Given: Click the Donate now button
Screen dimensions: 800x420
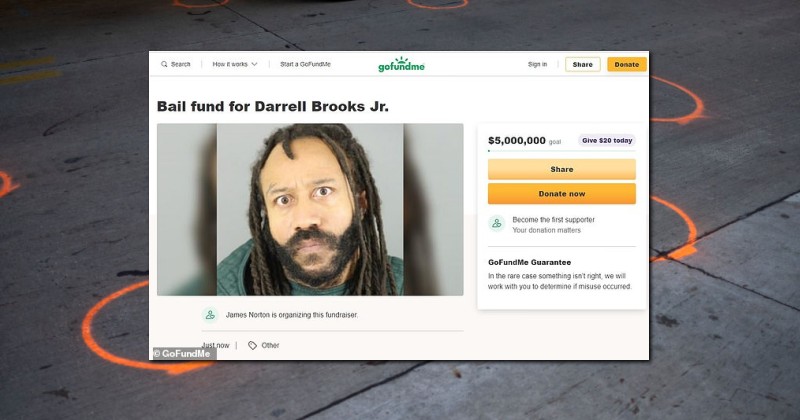Looking at the screenshot, I should click(562, 193).
